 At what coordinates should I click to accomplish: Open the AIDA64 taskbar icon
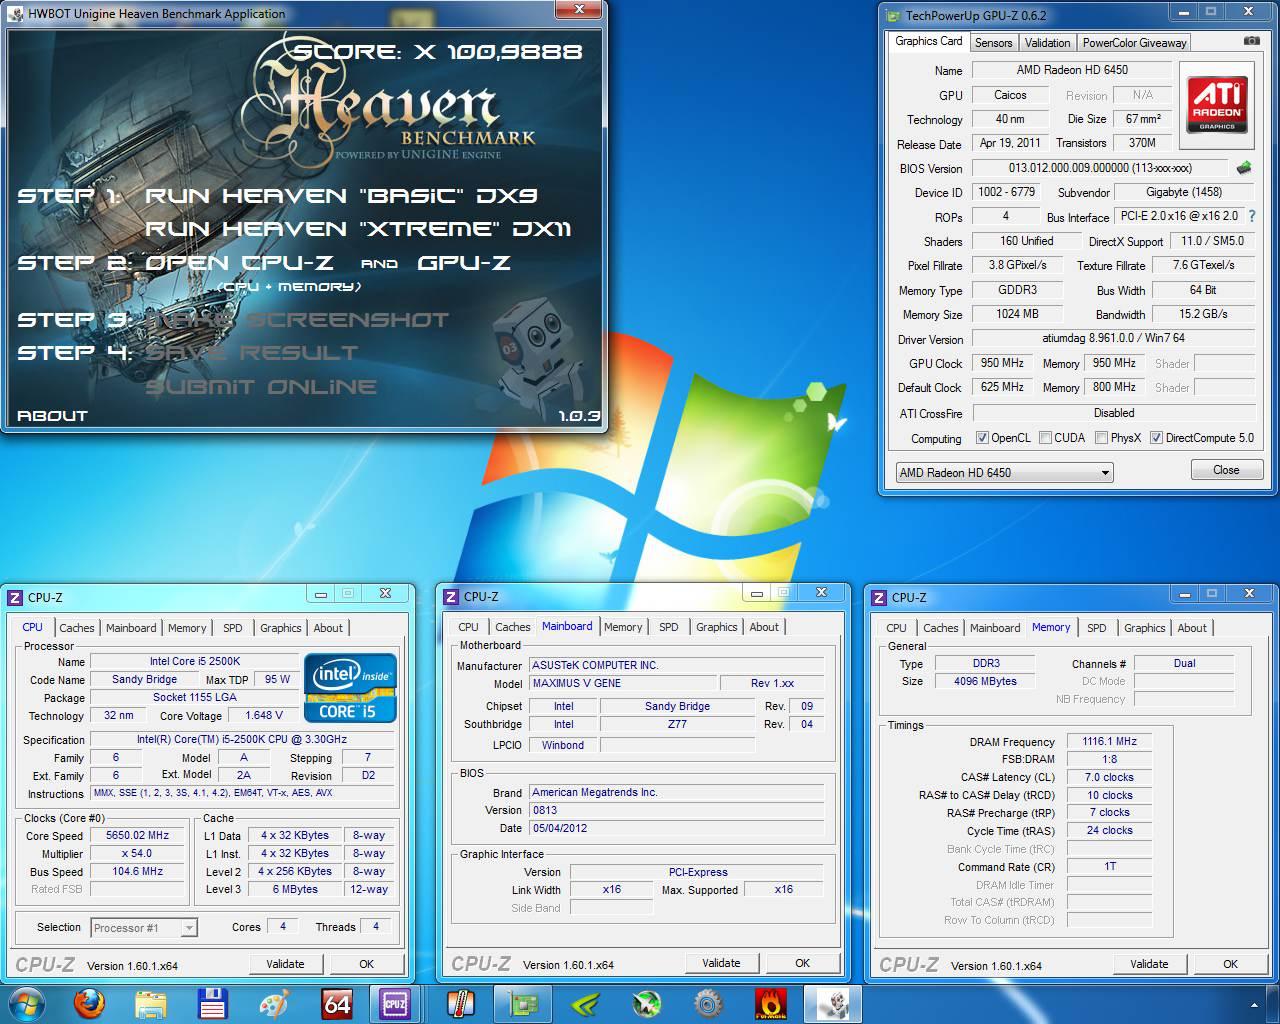[x=336, y=1003]
